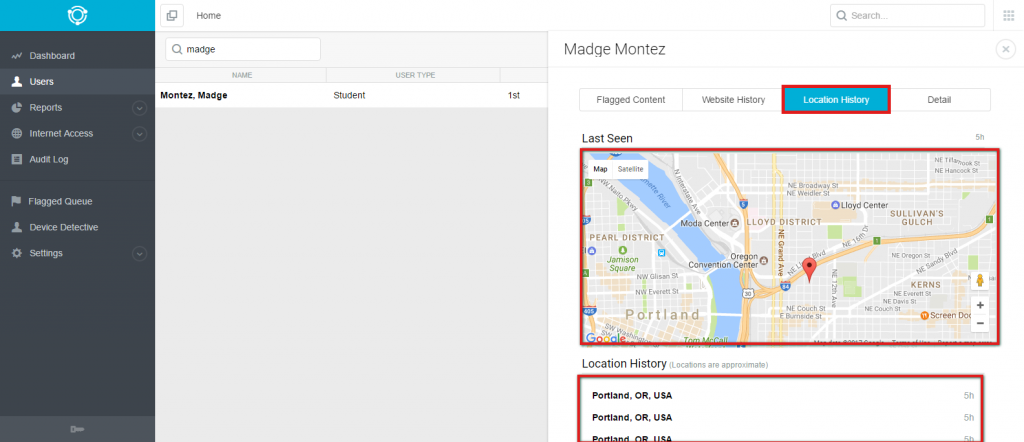1024x442 pixels.
Task: Expand the Reports submenu chevron
Action: 139,108
